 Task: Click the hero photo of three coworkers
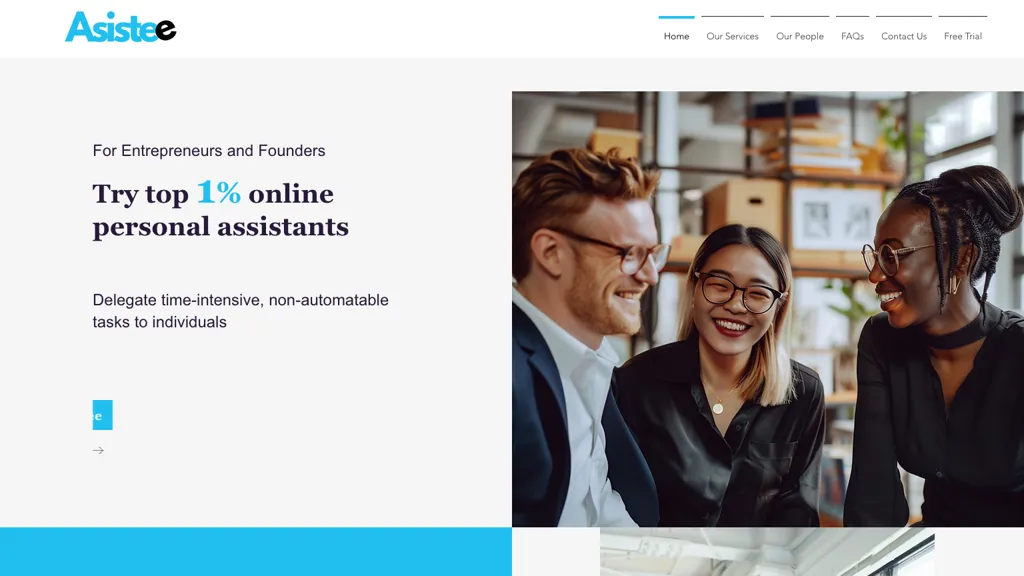pyautogui.click(x=767, y=309)
